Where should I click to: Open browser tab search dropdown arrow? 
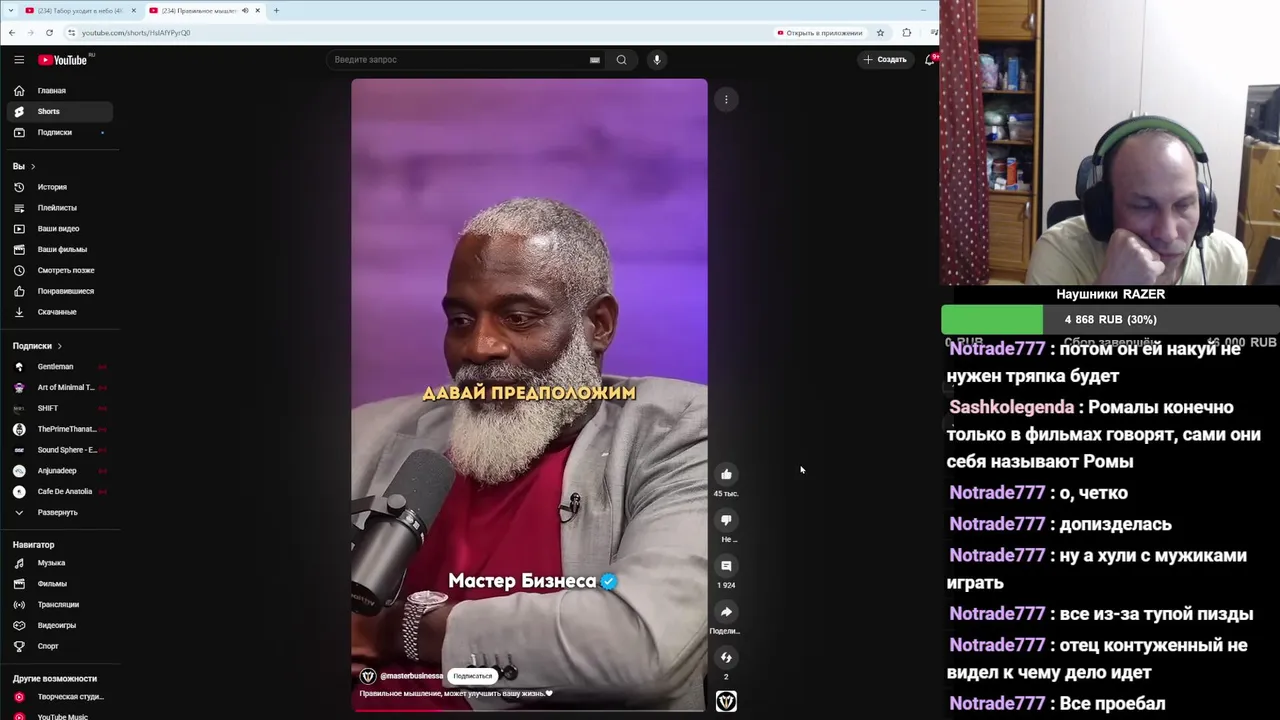coord(11,11)
